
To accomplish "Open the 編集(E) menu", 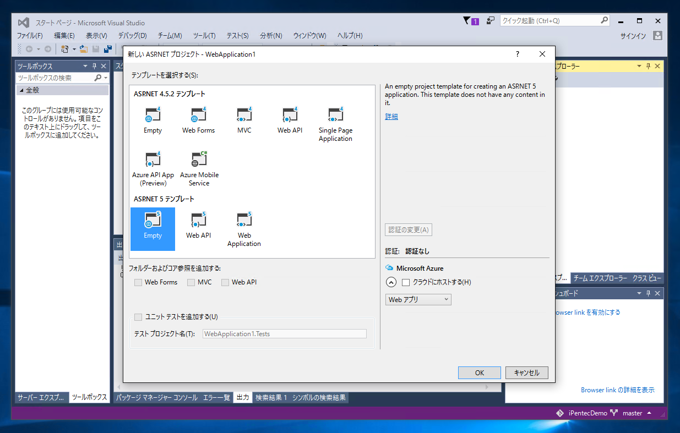I will [x=64, y=36].
